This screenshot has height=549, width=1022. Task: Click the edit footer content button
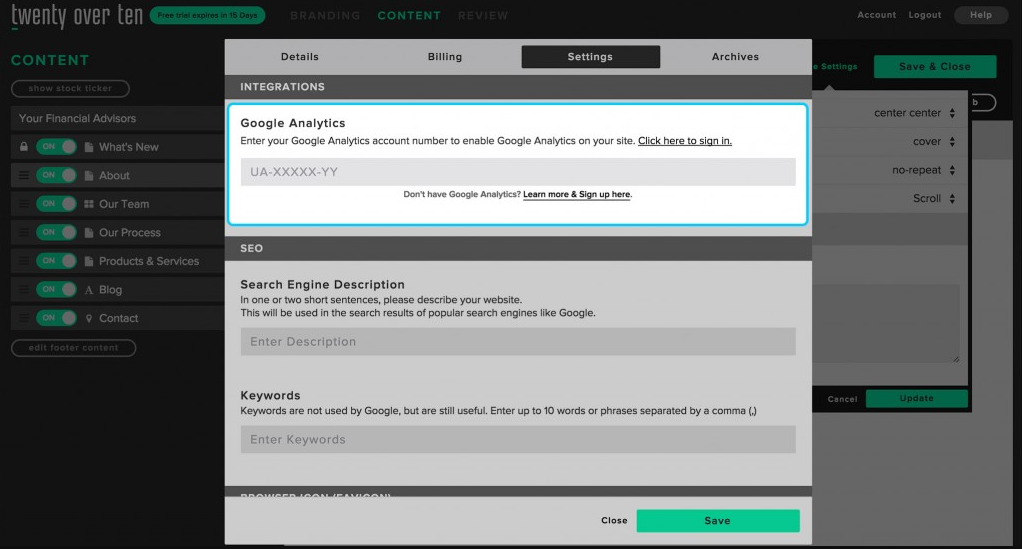point(74,348)
